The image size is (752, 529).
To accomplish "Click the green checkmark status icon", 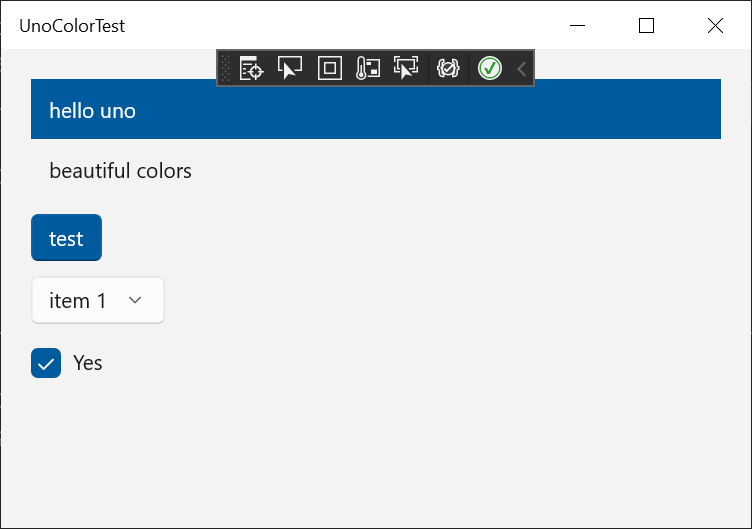I will coord(490,68).
